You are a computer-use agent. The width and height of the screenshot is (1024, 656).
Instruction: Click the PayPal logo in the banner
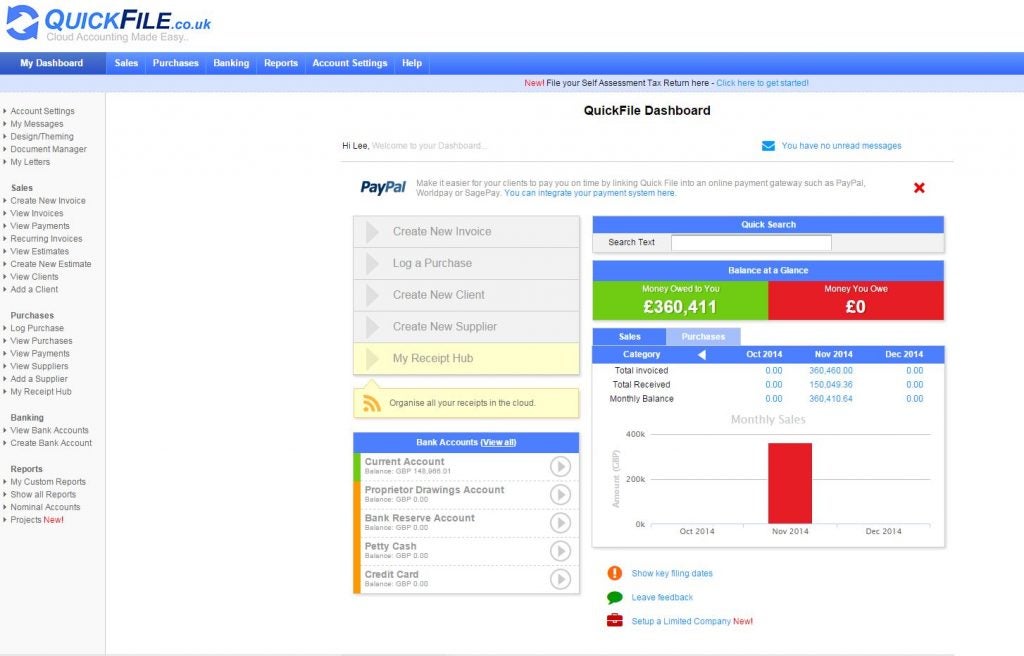click(384, 188)
